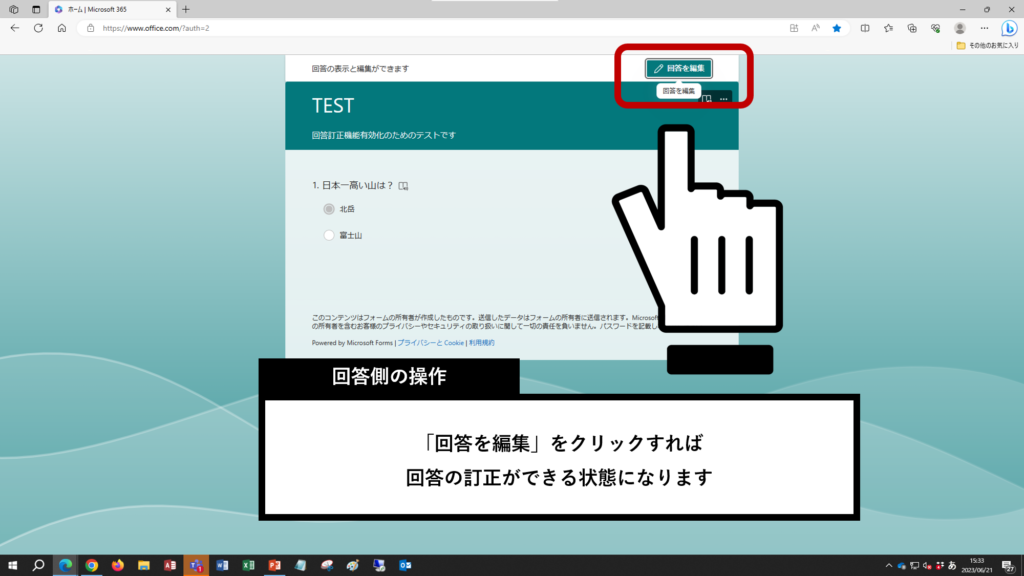The width and height of the screenshot is (1024, 576).
Task: Open Browser essentials heart icon
Action: [935, 28]
